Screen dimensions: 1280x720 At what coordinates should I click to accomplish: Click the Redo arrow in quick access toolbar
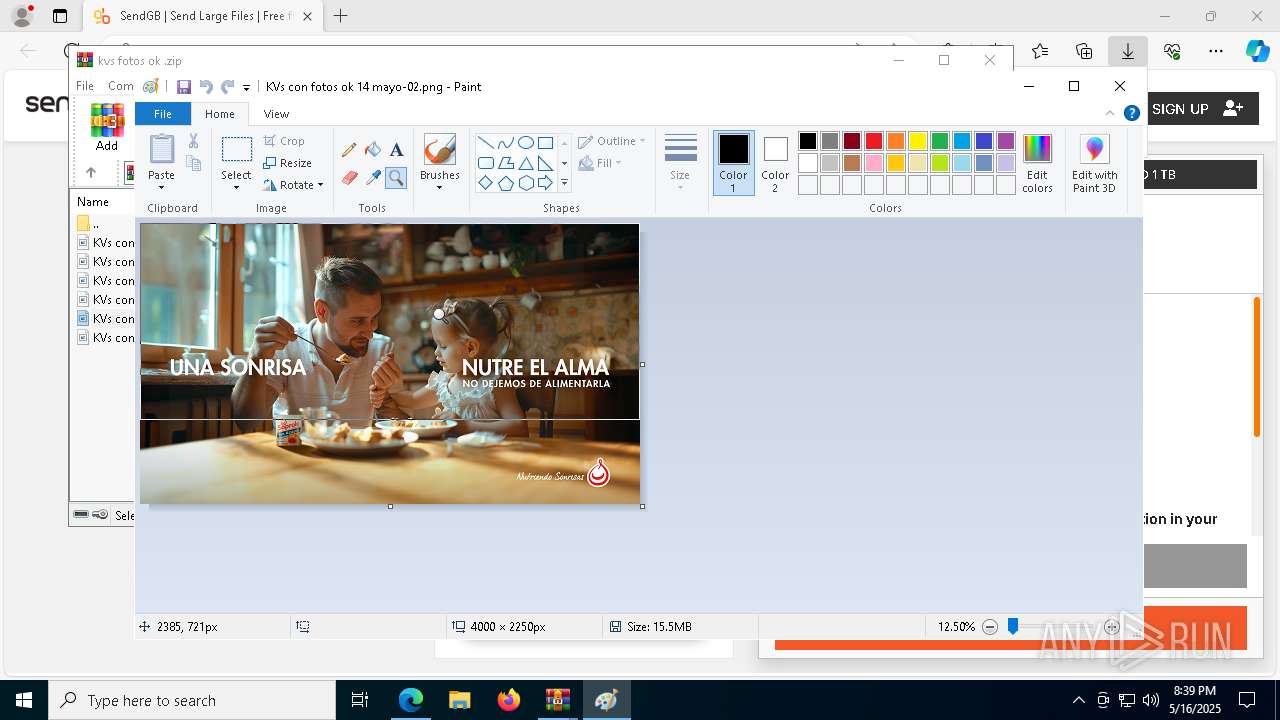(x=227, y=87)
